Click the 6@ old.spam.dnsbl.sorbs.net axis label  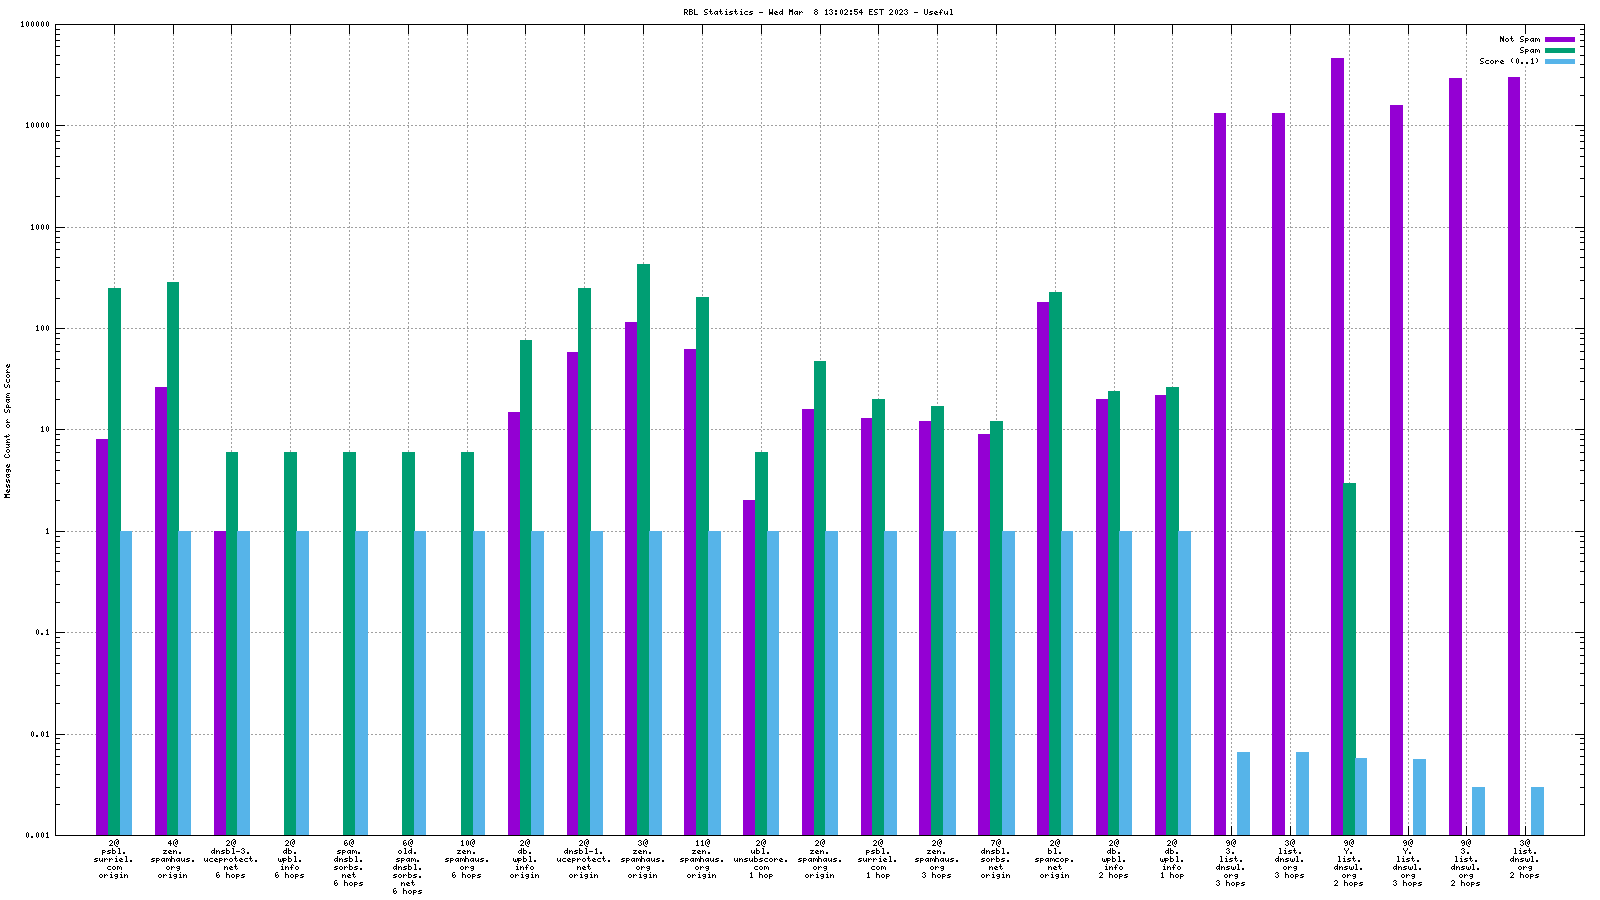point(408,867)
